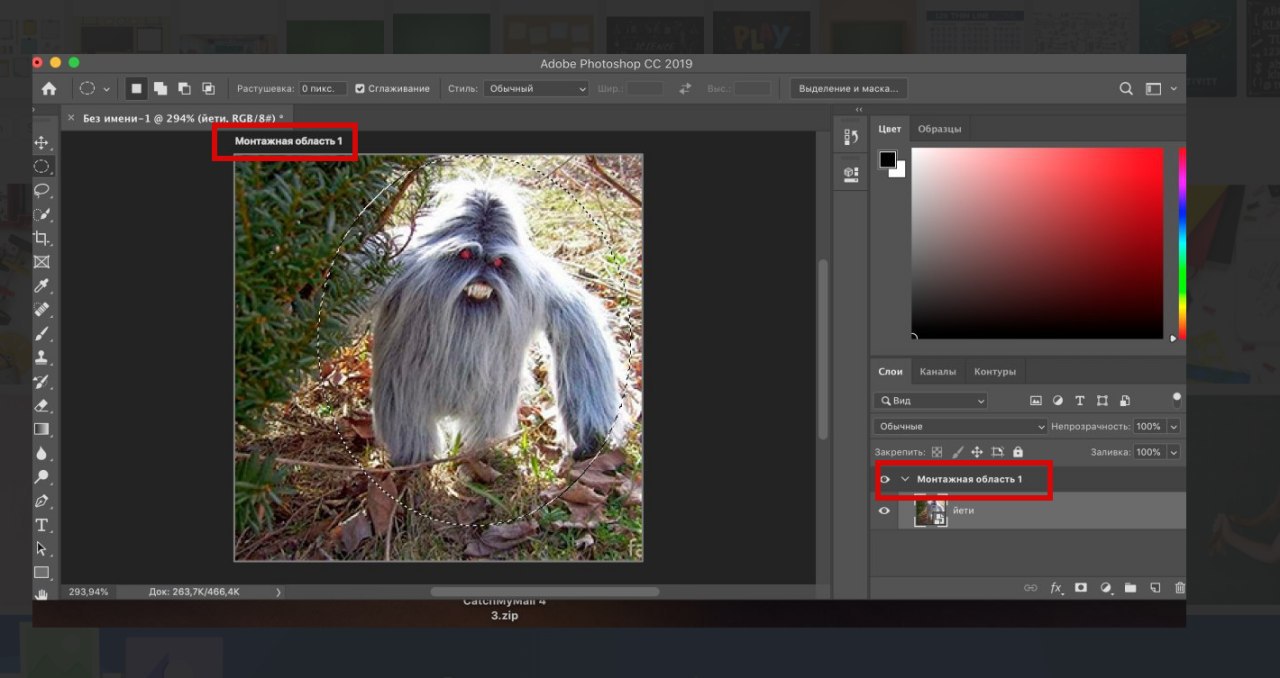
Task: Create new adjustment layer
Action: point(1106,588)
